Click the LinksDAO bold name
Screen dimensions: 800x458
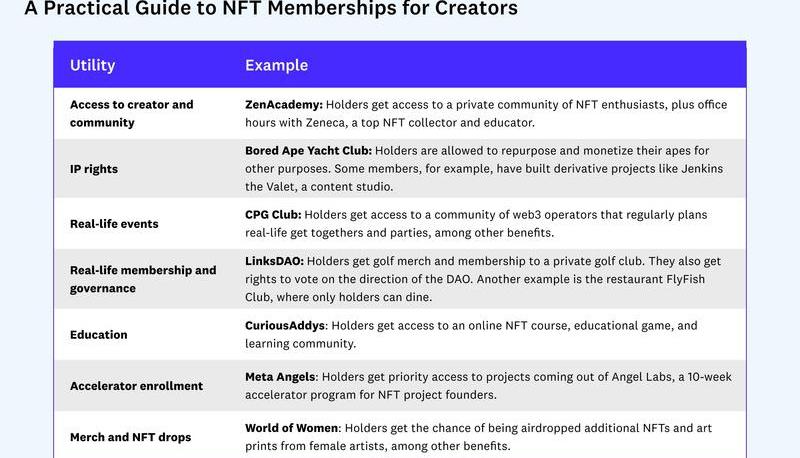275,261
